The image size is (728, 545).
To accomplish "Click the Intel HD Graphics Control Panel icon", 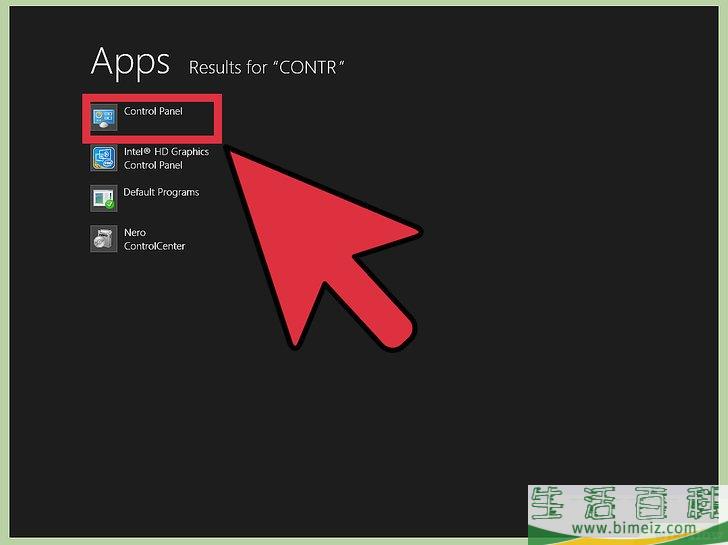I will click(x=104, y=158).
